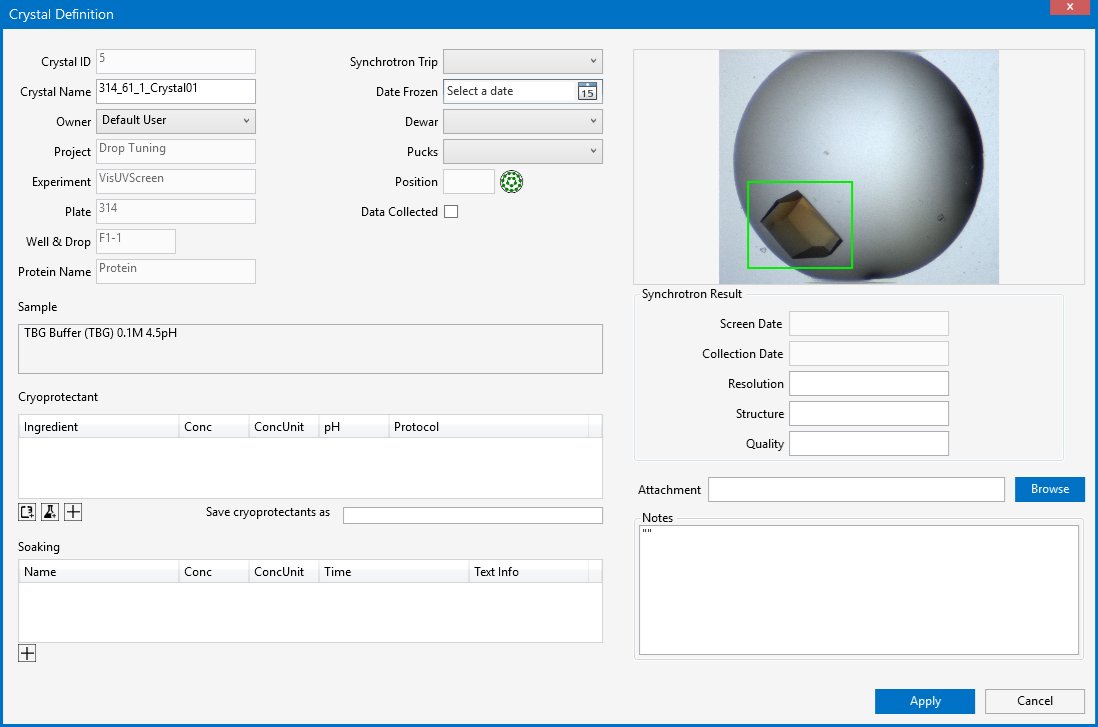This screenshot has height=727, width=1098.
Task: Click the pH column header
Action: click(354, 427)
